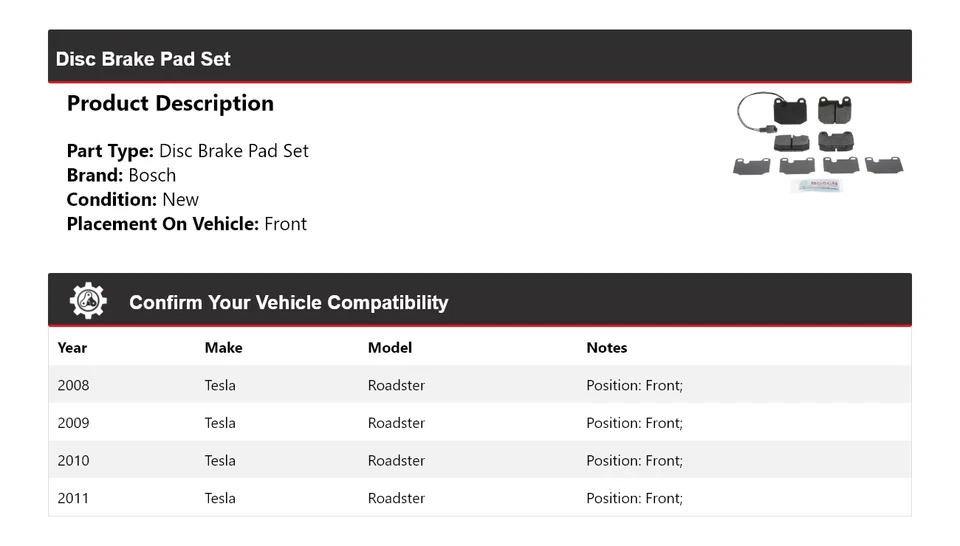Click the Part Type line
Viewport: 960px width, 546px height.
pyautogui.click(x=187, y=151)
